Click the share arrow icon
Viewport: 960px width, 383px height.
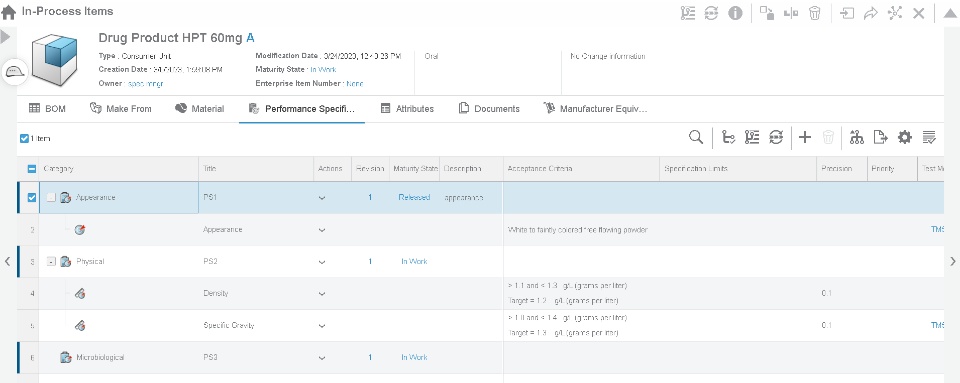(871, 13)
